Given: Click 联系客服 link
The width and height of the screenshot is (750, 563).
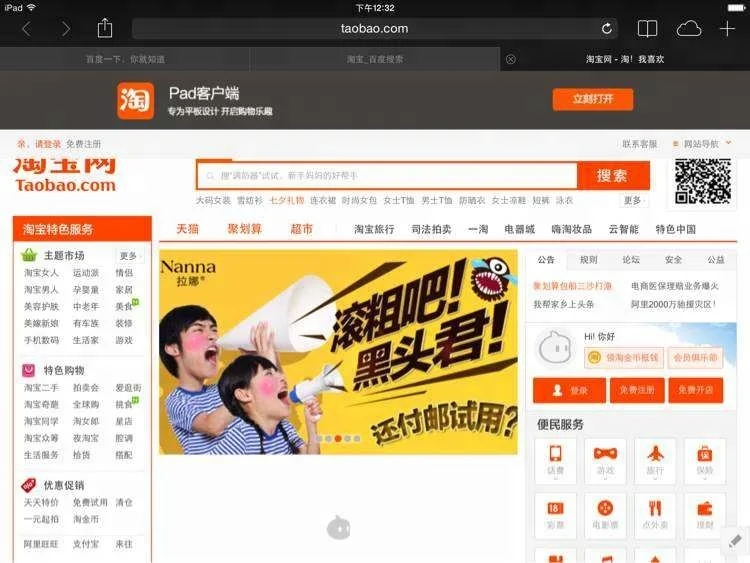Looking at the screenshot, I should click(x=640, y=144).
